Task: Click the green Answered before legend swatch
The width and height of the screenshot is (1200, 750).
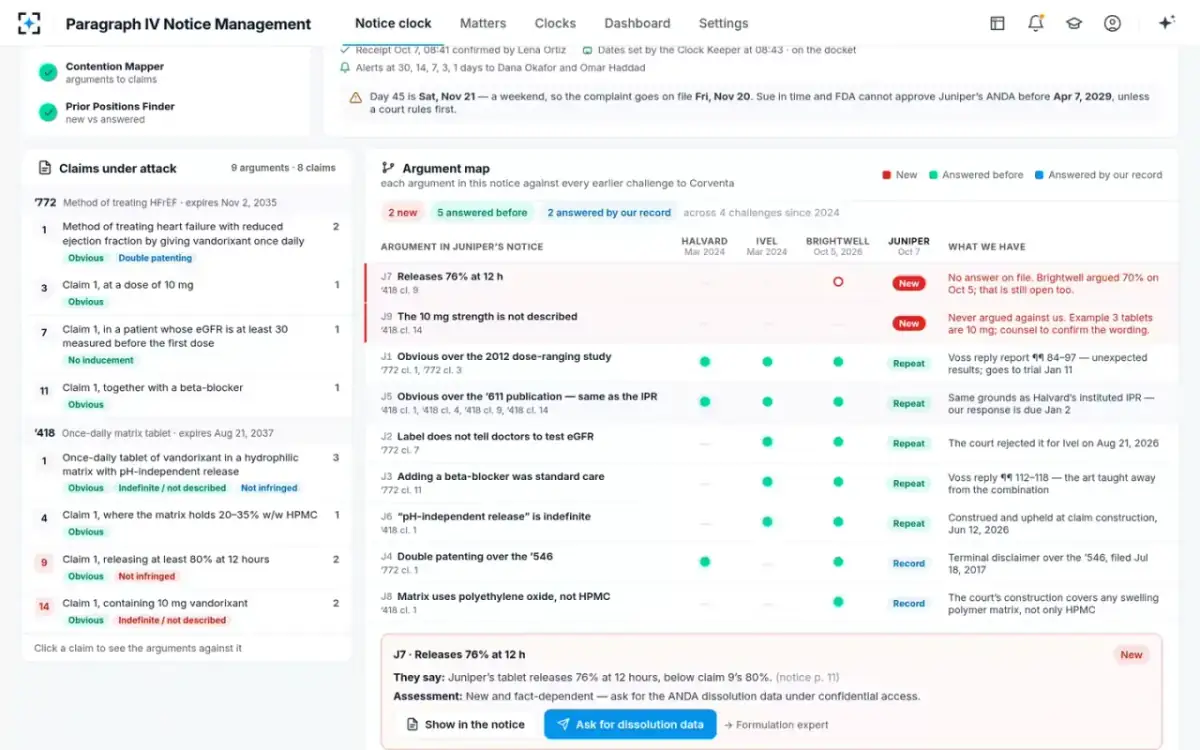Action: coord(933,175)
